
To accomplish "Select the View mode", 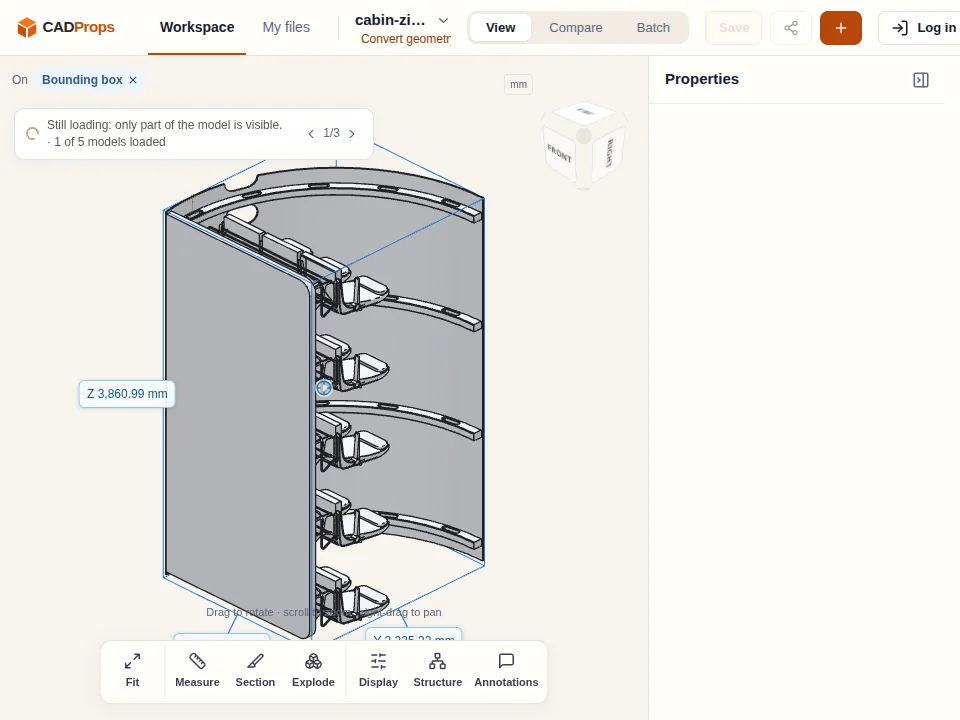I will point(500,28).
